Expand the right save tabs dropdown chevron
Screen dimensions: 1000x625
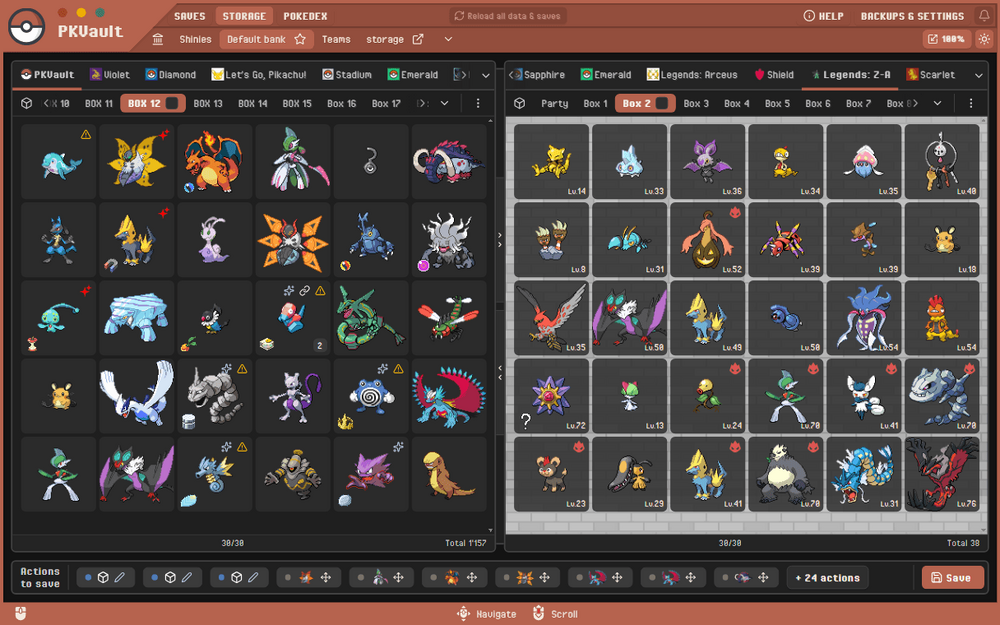click(x=978, y=75)
